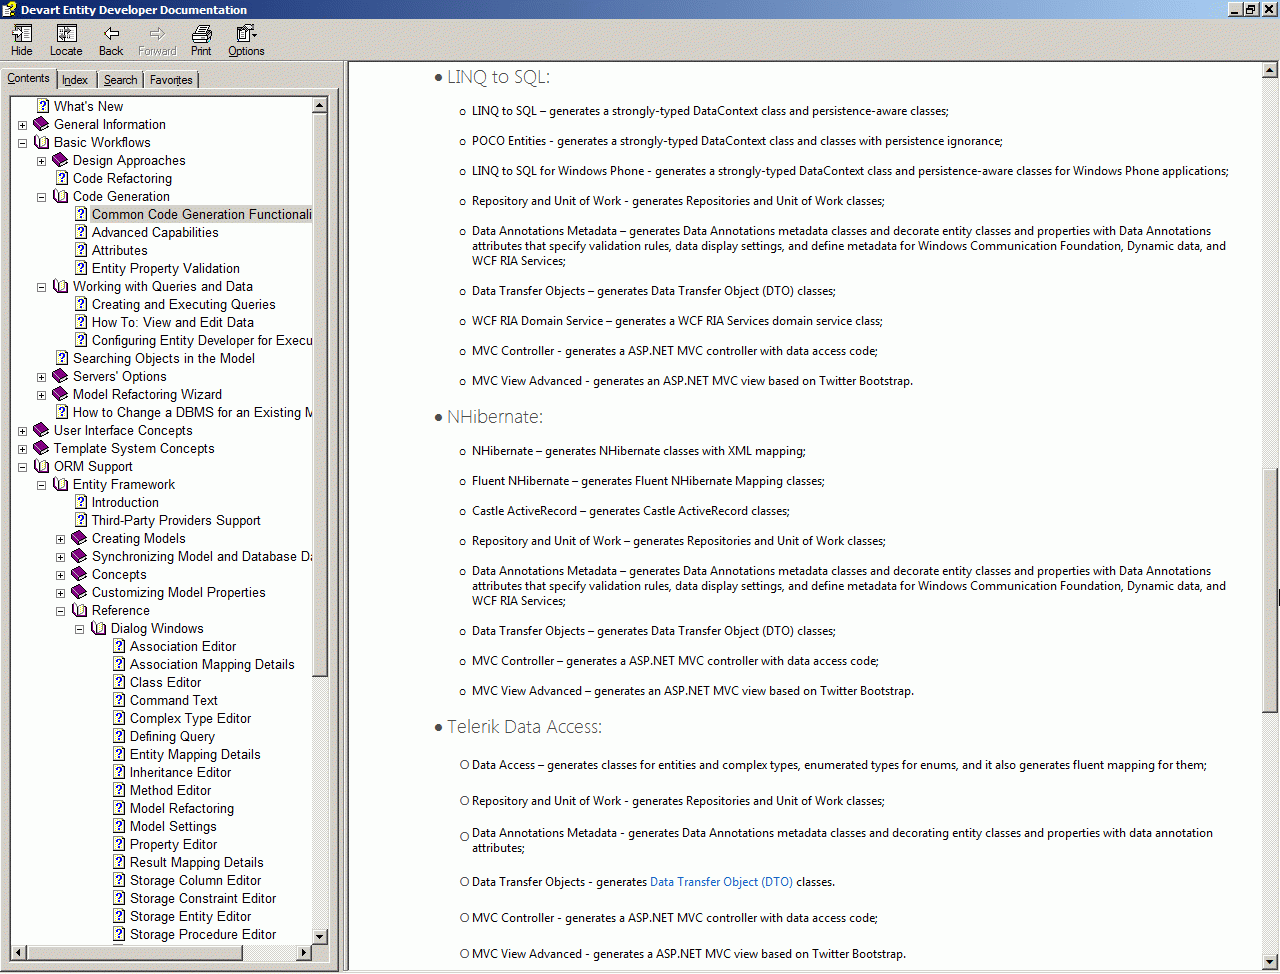This screenshot has width=1280, height=974.
Task: Collapse the Code Generation node
Action: tap(41, 197)
